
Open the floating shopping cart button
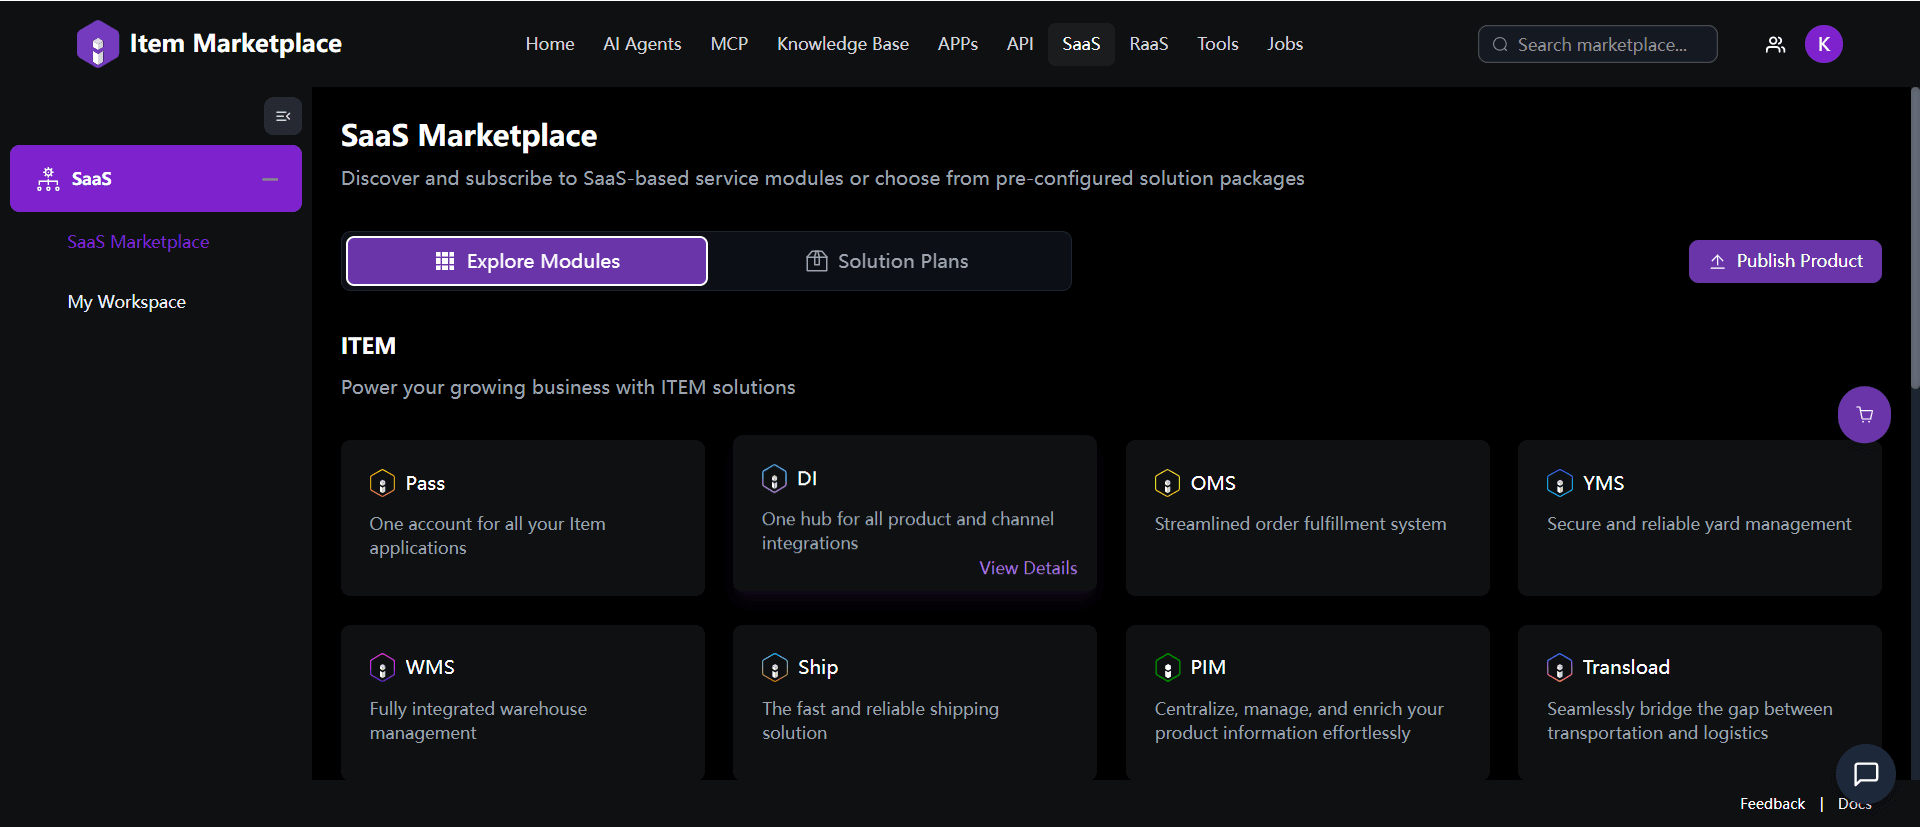pyautogui.click(x=1864, y=414)
